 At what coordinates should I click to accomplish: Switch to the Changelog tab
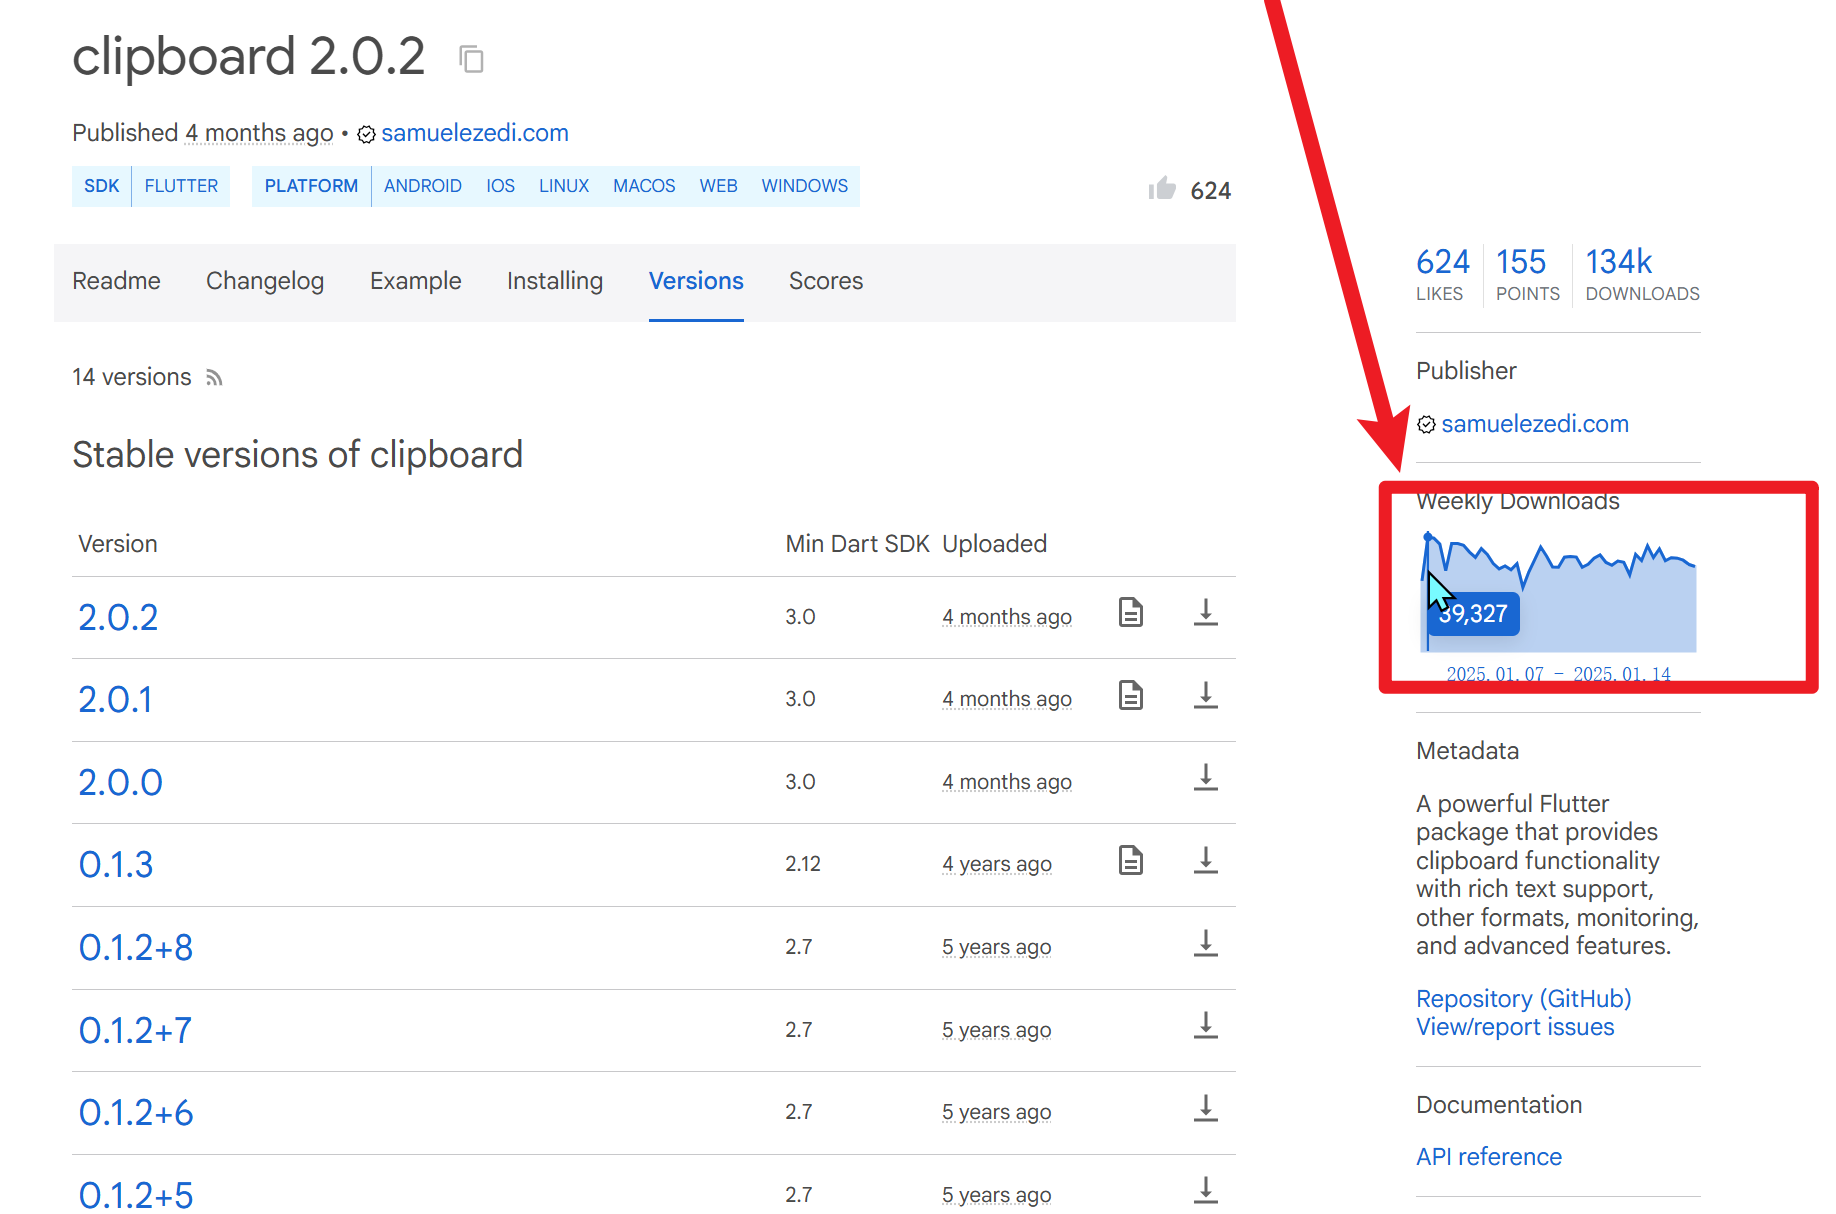(x=265, y=281)
